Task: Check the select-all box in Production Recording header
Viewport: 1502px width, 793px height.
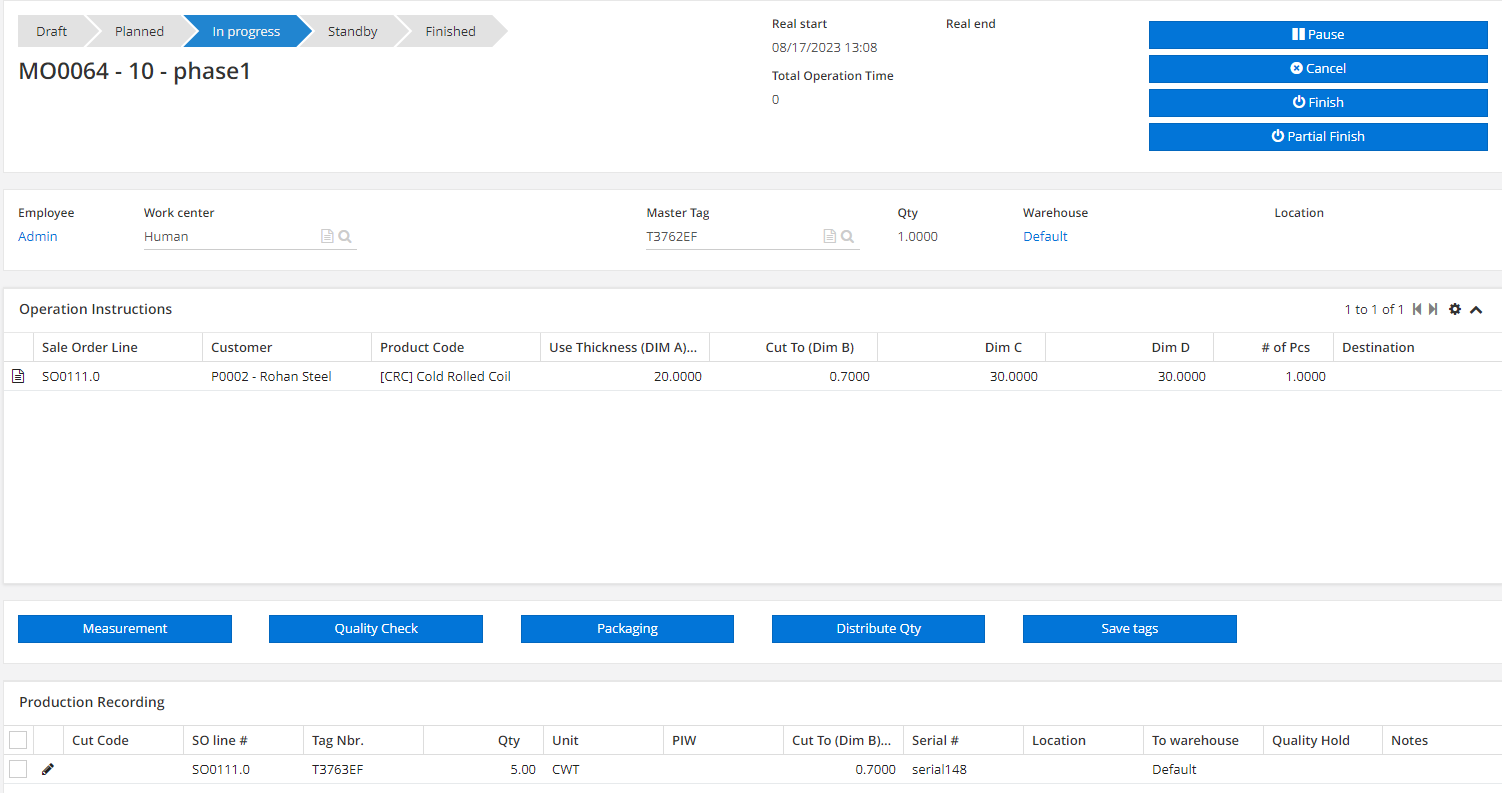Action: [x=18, y=740]
